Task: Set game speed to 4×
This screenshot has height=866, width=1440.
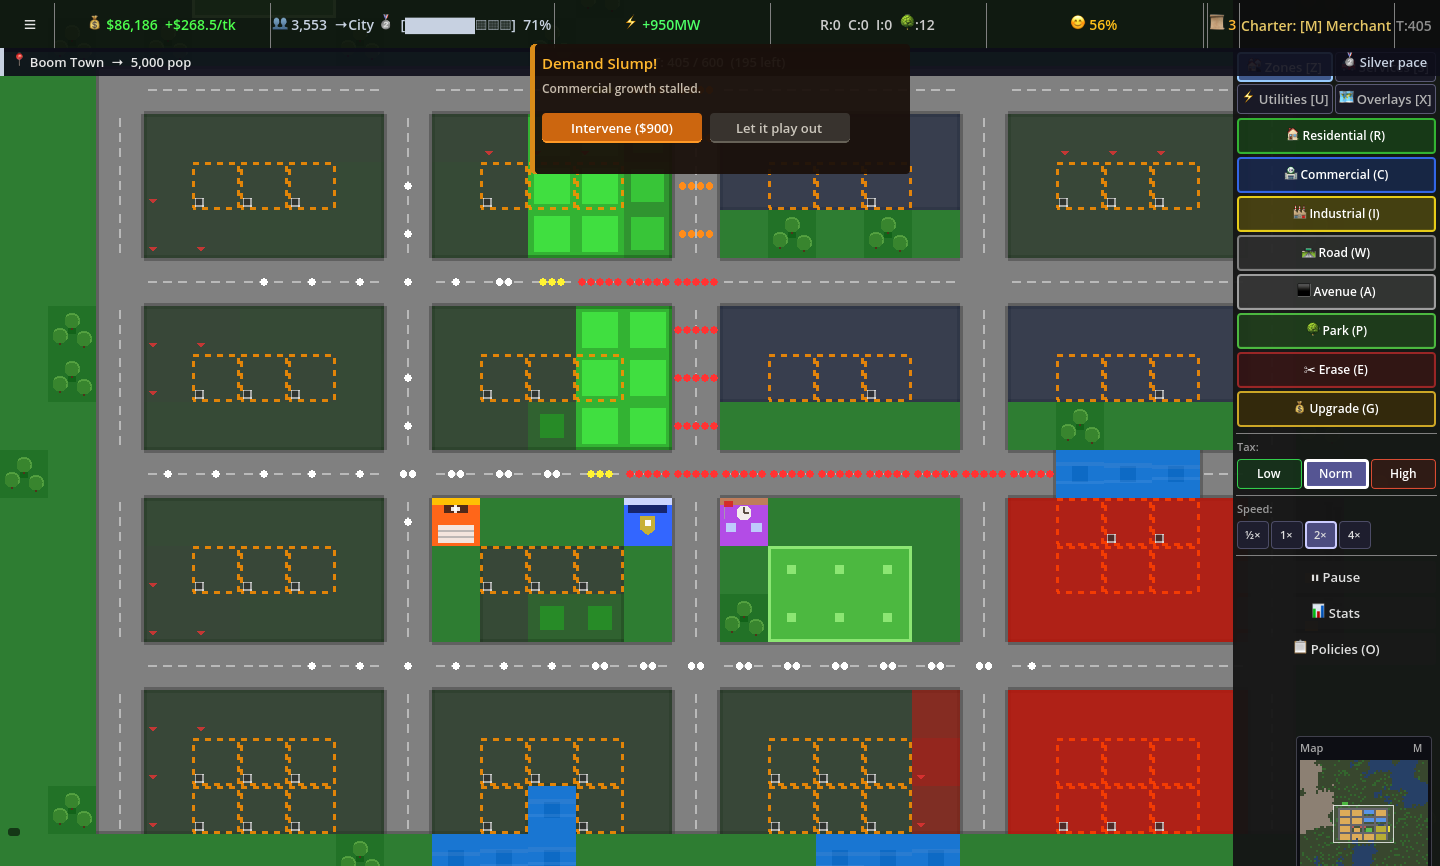Action: (1355, 535)
